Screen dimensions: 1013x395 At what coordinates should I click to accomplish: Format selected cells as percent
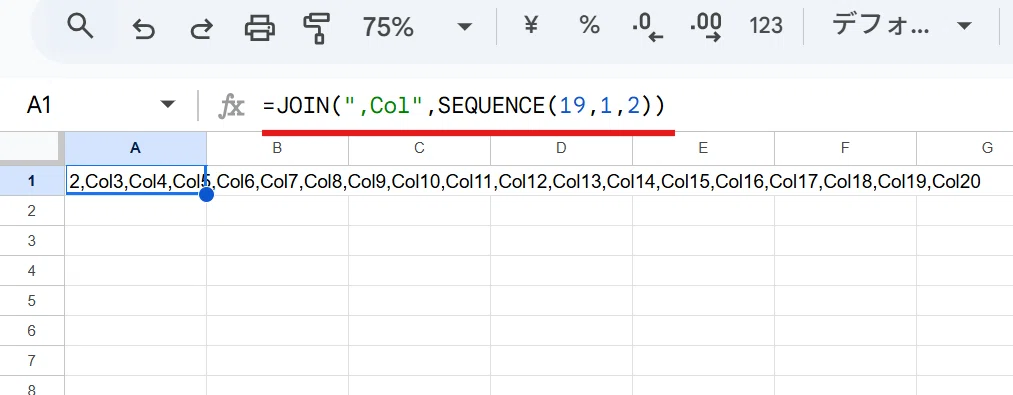[x=589, y=26]
